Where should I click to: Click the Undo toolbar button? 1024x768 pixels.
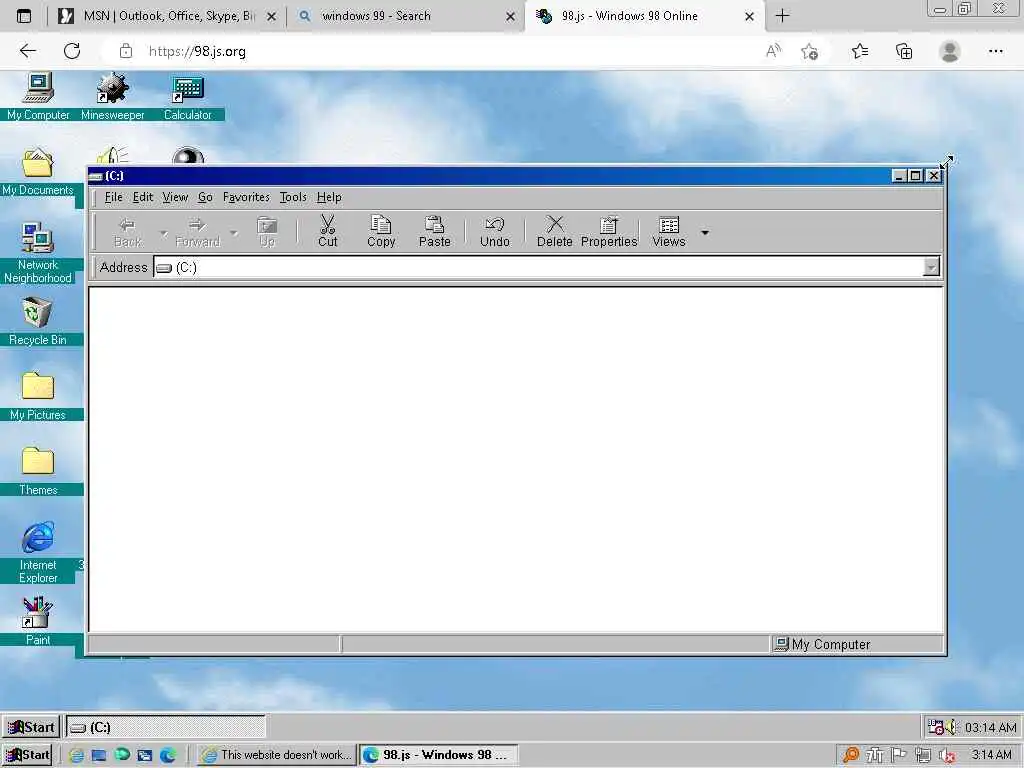[x=494, y=232]
